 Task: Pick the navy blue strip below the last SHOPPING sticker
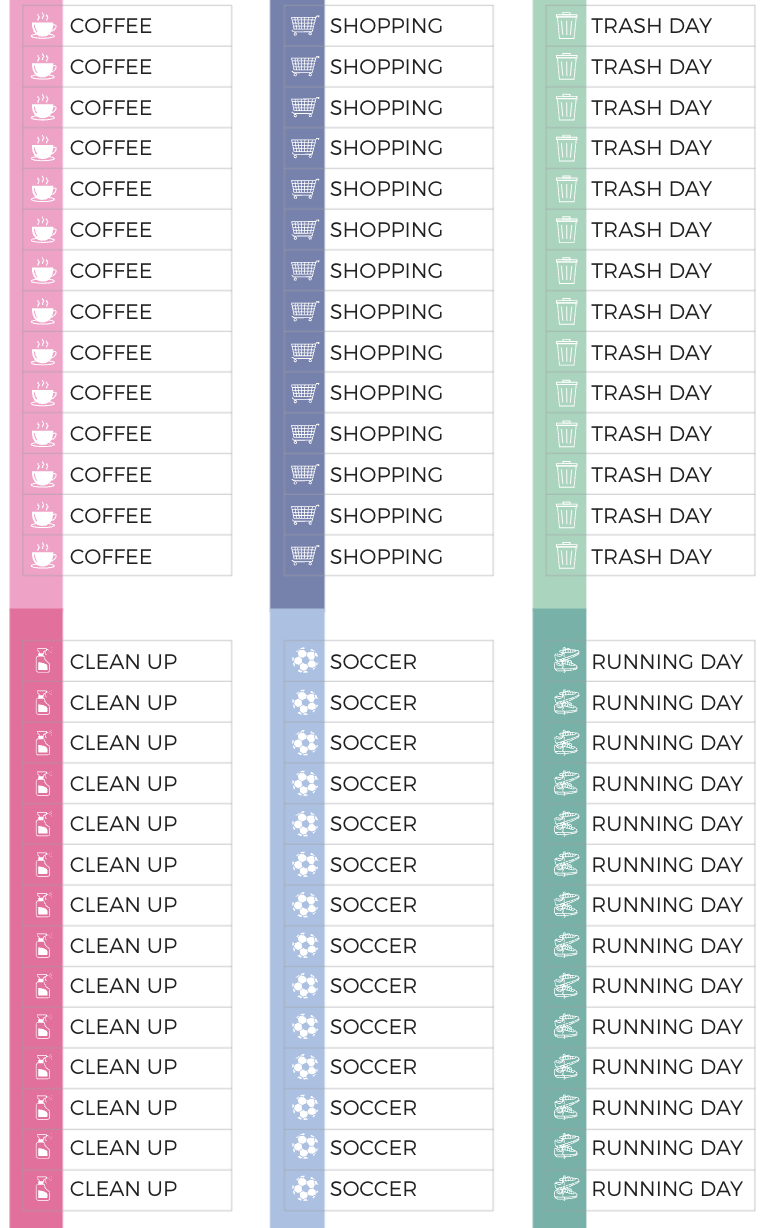coord(297,592)
